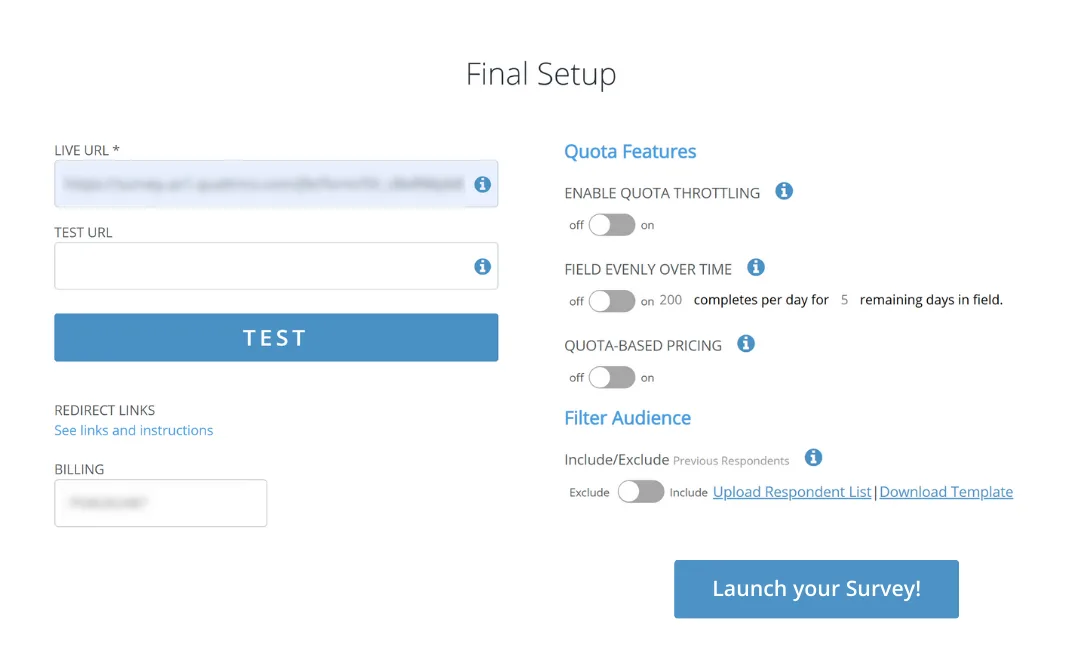Enable the Field Evenly Over Time toggle
Image resolution: width=1090 pixels, height=668 pixels.
click(611, 301)
